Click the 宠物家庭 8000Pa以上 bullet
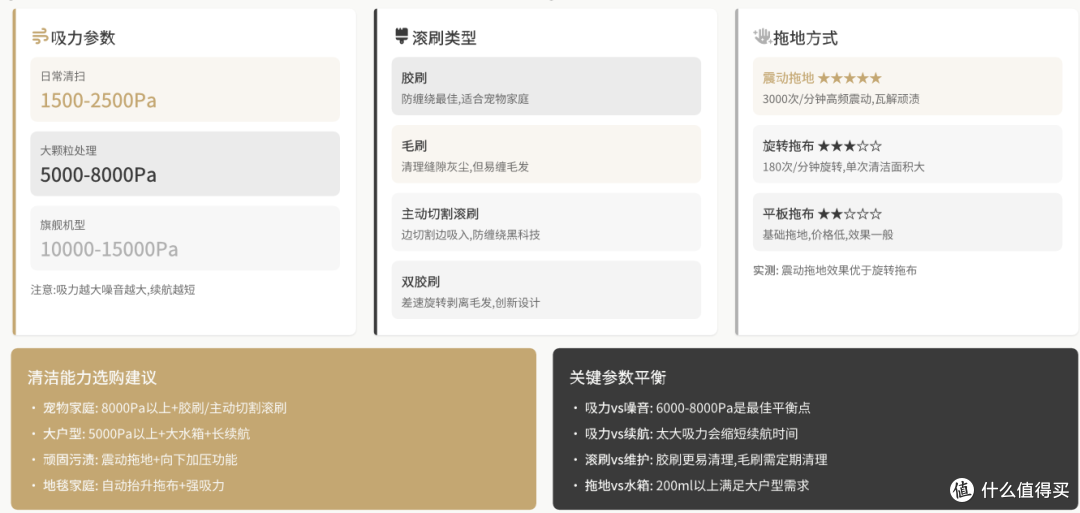1080x513 pixels. pos(165,408)
